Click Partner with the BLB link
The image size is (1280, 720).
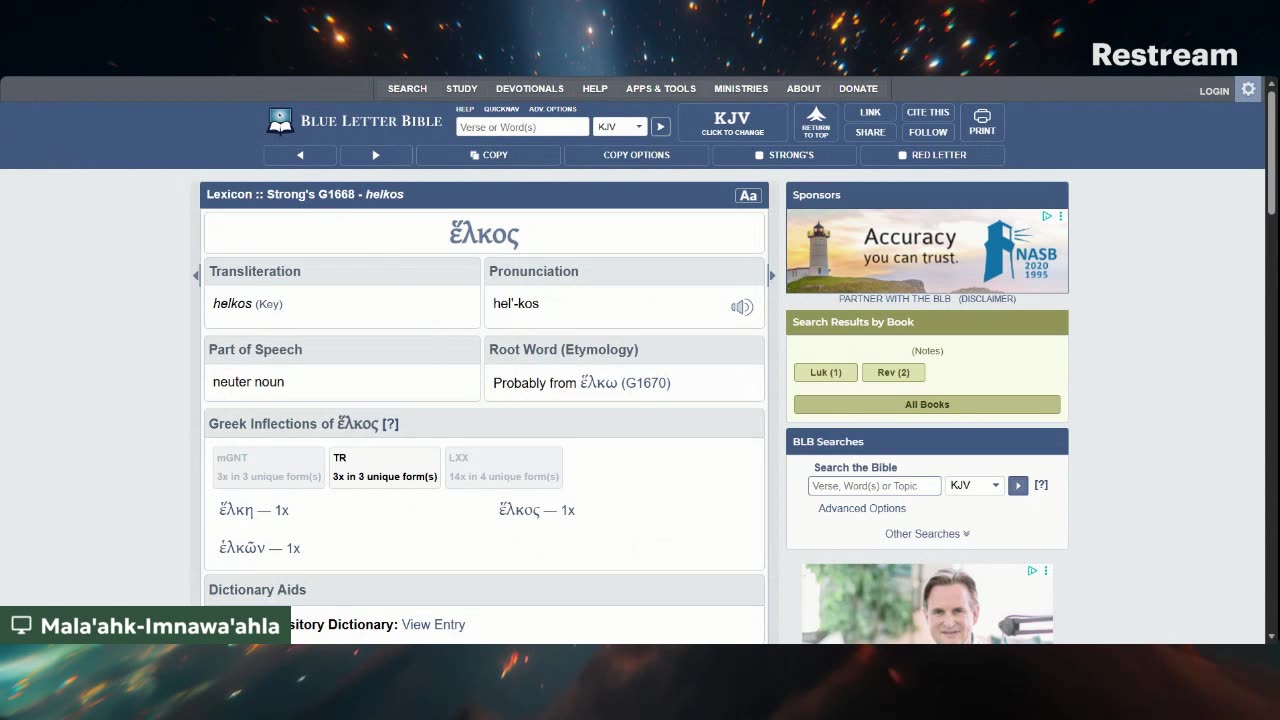tap(896, 299)
